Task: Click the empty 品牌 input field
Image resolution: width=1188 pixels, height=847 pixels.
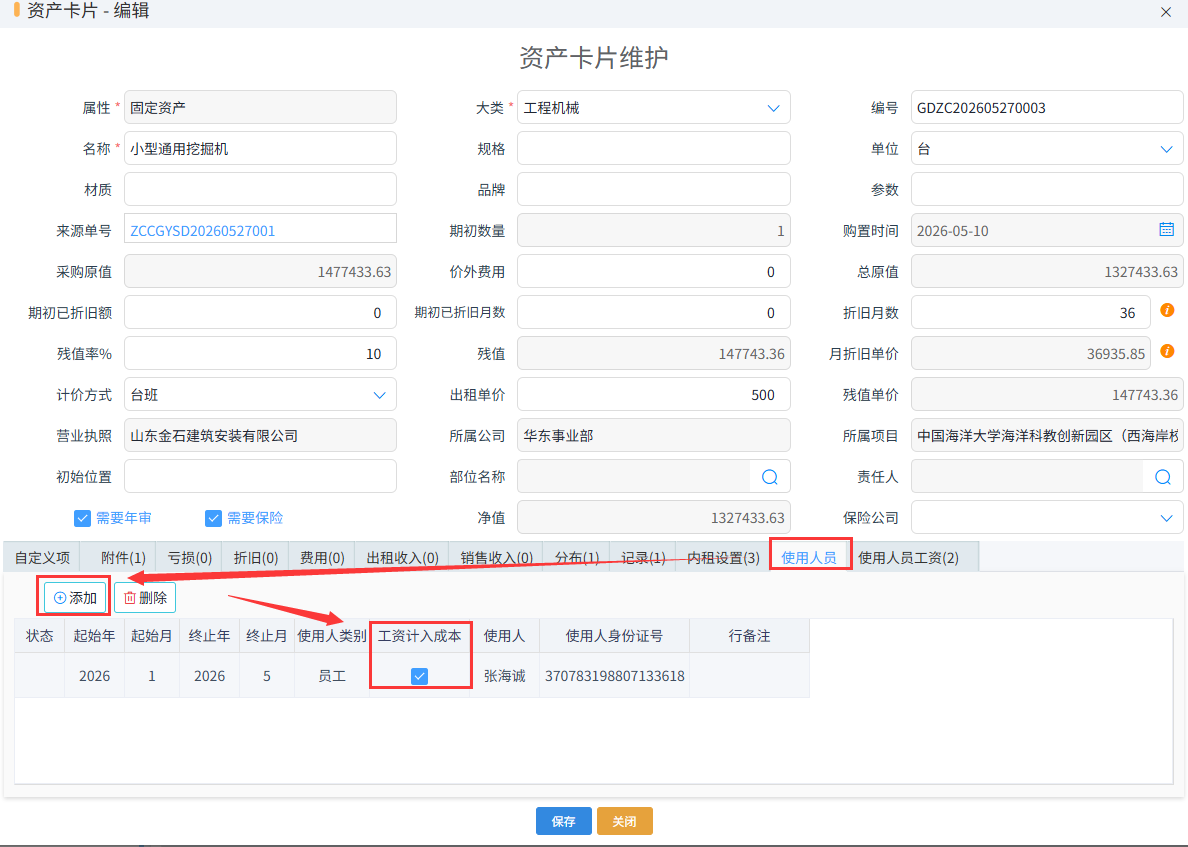Action: [654, 189]
